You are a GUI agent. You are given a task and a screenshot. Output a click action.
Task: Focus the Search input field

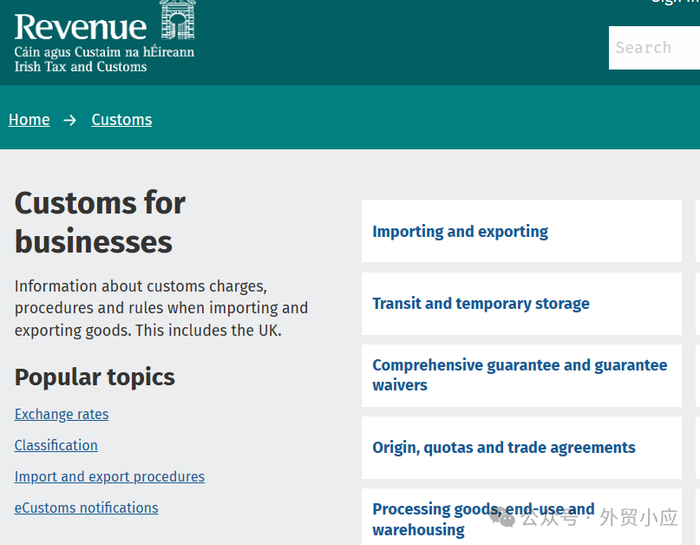[653, 47]
